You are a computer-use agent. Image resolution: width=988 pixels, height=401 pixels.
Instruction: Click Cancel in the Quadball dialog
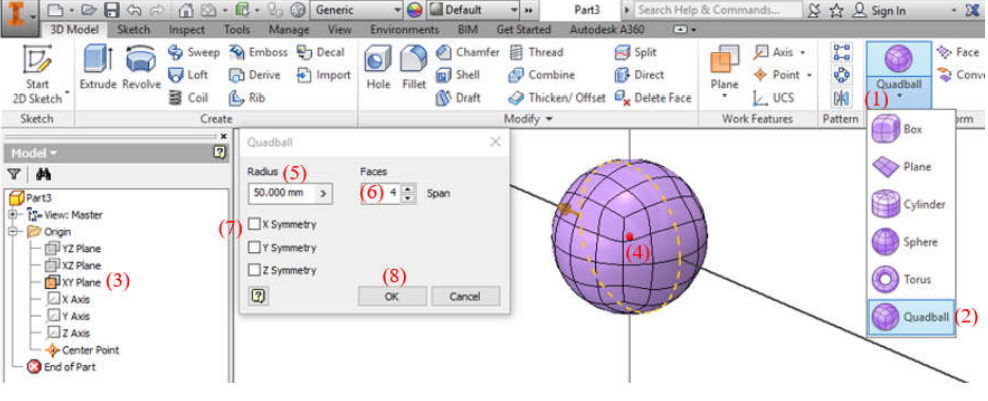[x=465, y=296]
